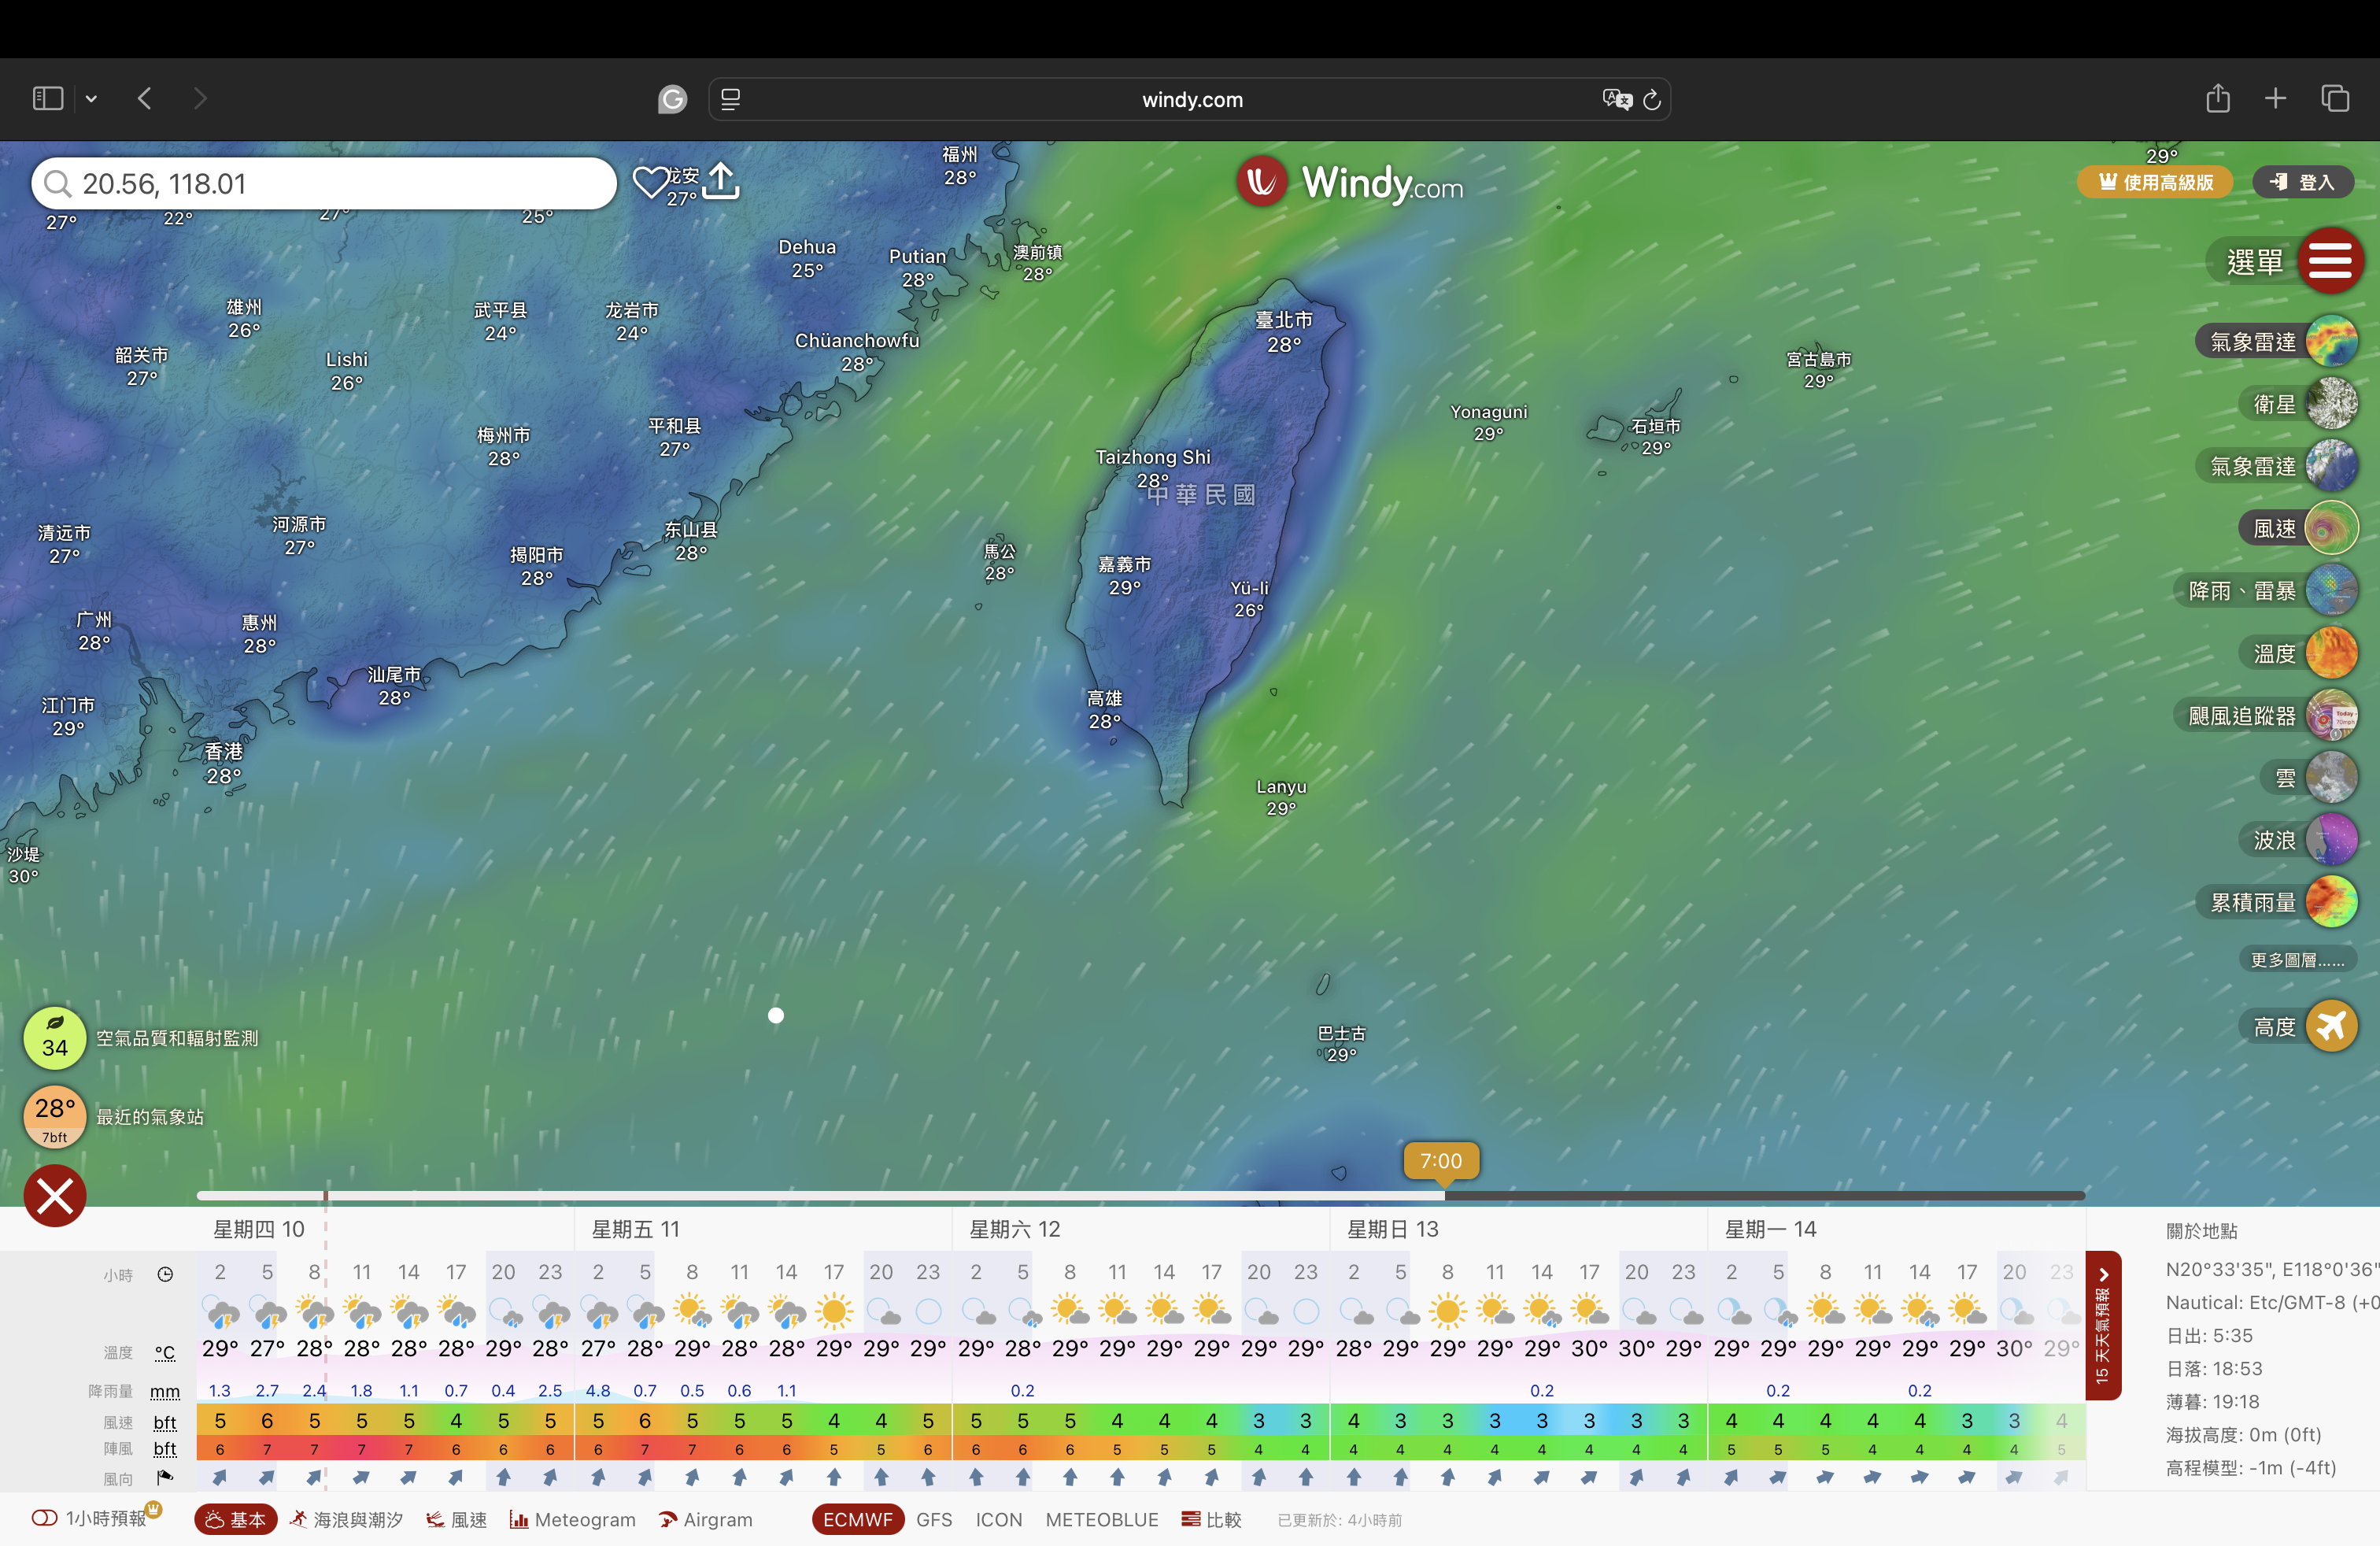The image size is (2380, 1546).
Task: Toggle the 1-hour forecast switch
Action: click(45, 1518)
